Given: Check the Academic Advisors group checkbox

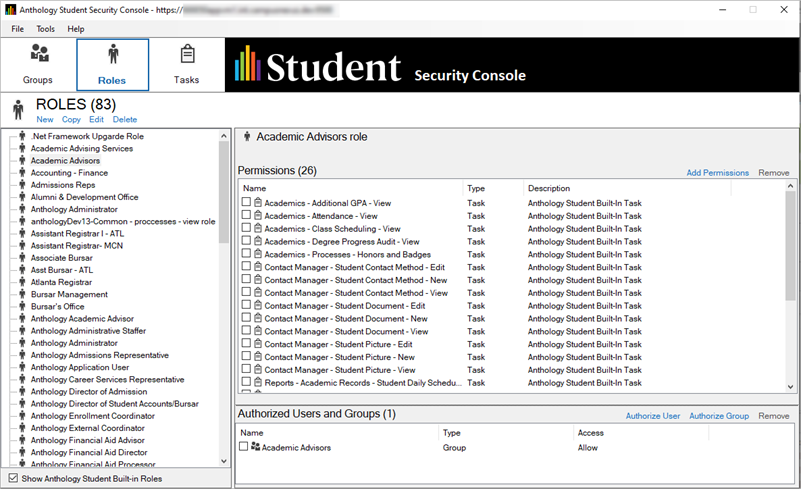Looking at the screenshot, I should pos(244,446).
